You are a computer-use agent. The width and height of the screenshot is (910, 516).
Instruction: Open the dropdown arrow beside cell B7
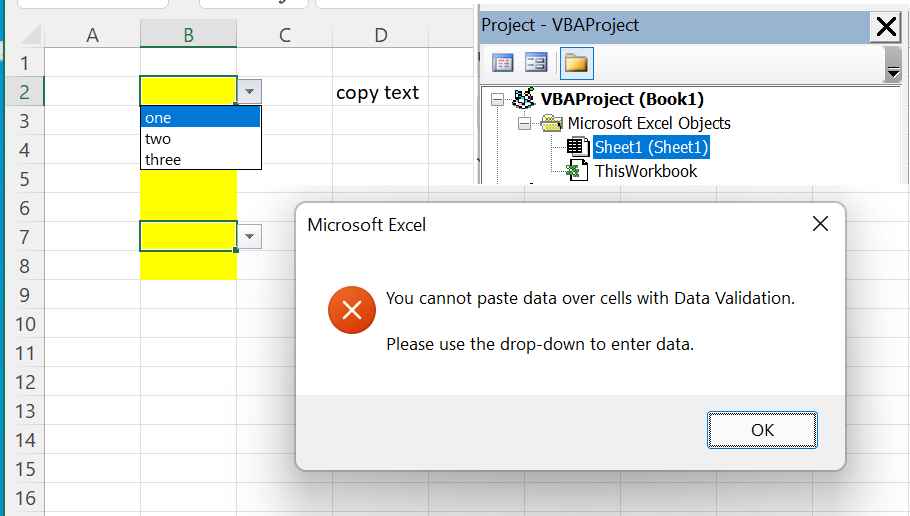tap(250, 236)
